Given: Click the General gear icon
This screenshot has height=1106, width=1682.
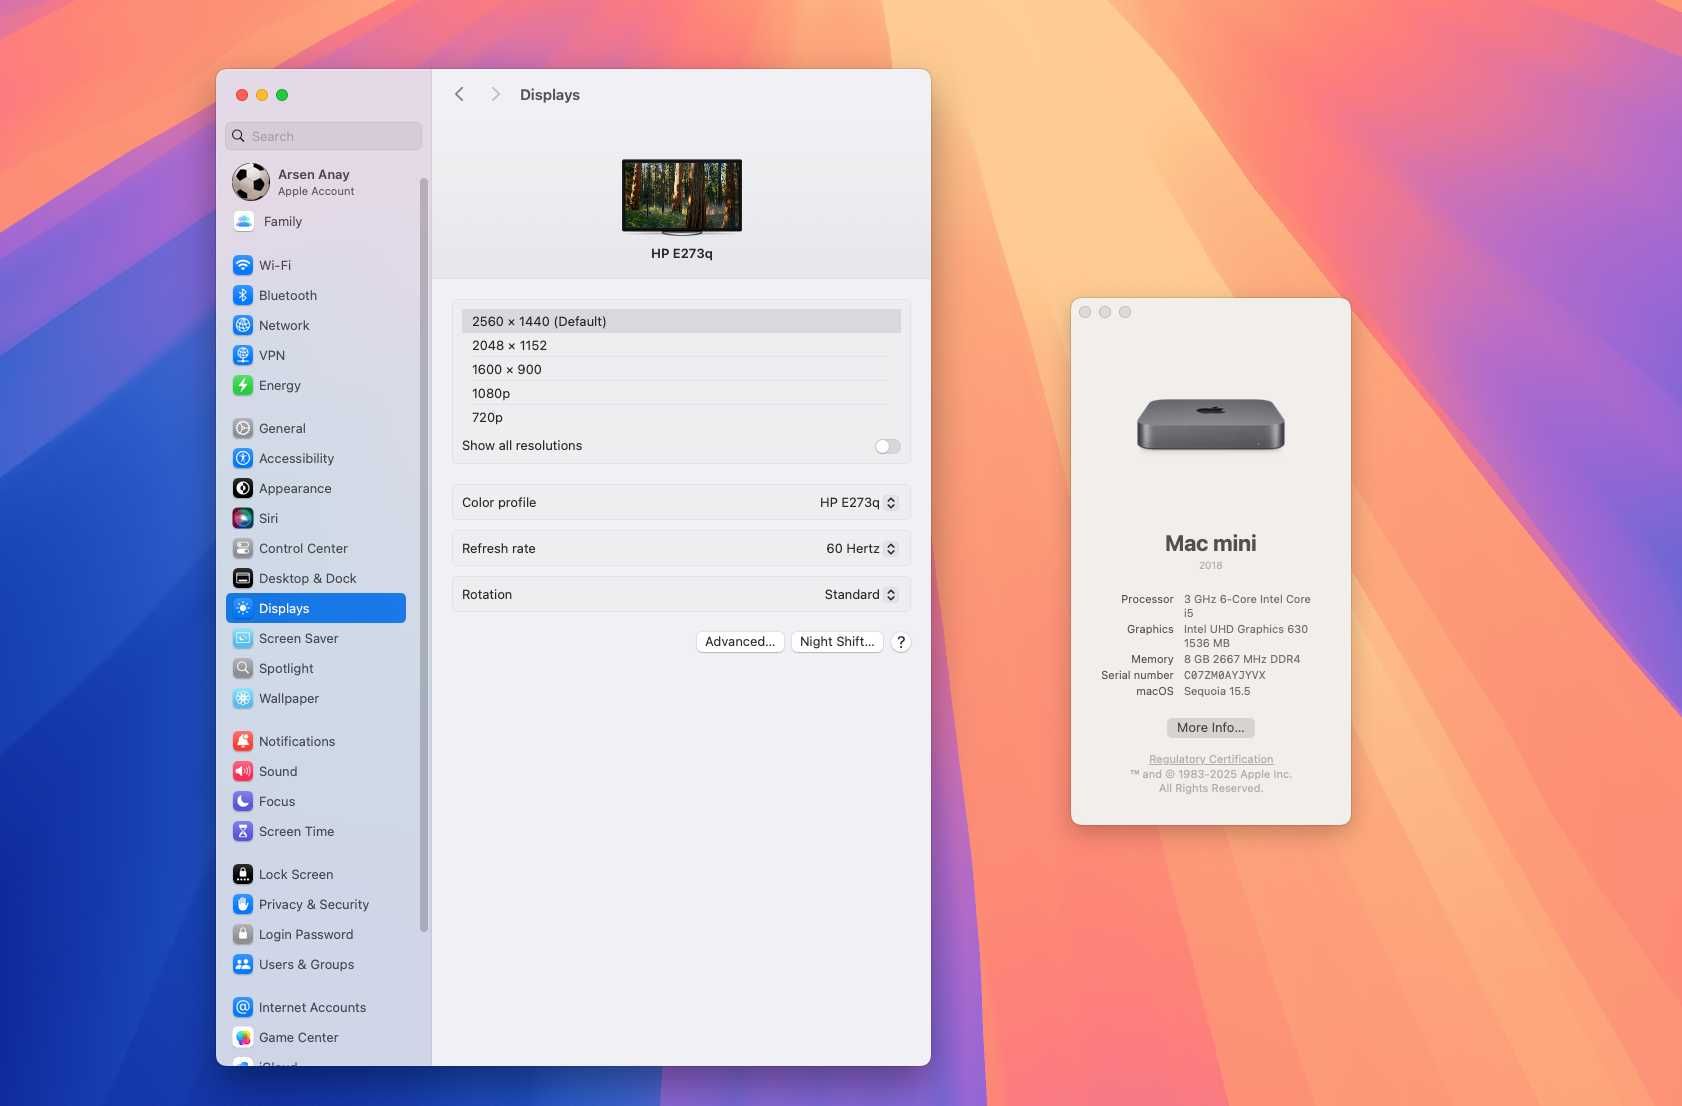Looking at the screenshot, I should pyautogui.click(x=243, y=428).
